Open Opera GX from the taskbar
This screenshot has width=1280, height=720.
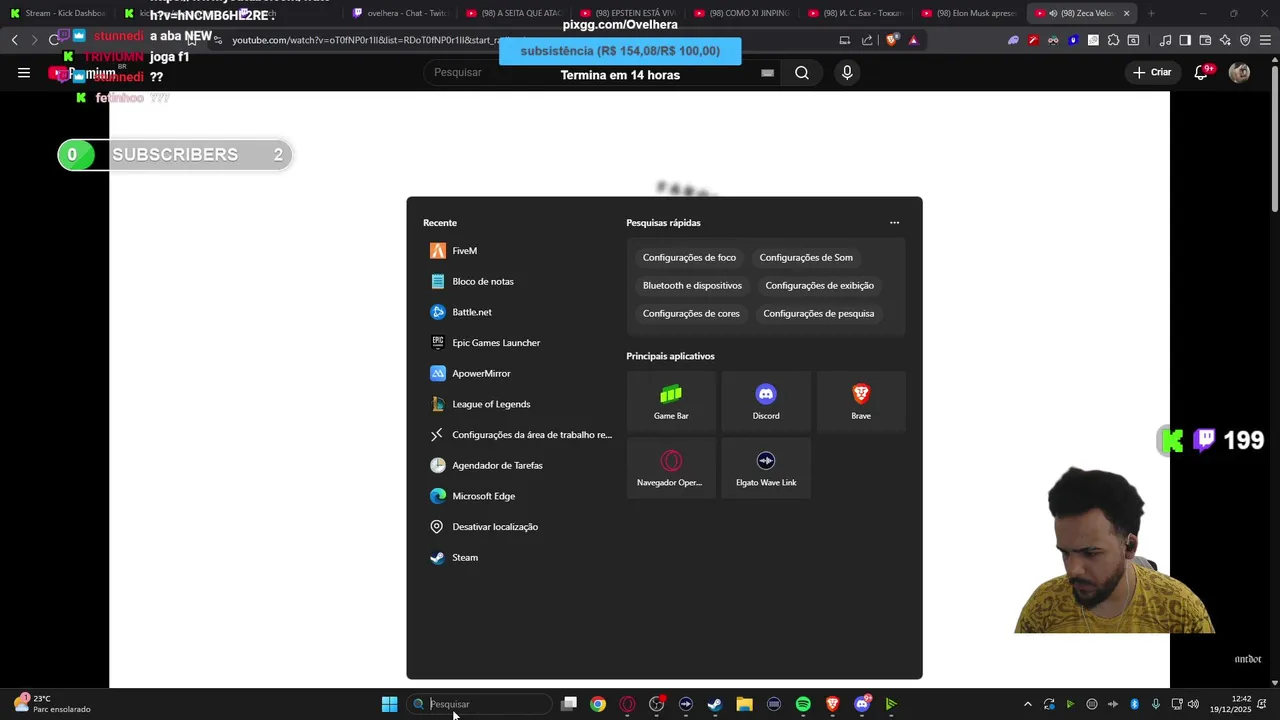[627, 704]
